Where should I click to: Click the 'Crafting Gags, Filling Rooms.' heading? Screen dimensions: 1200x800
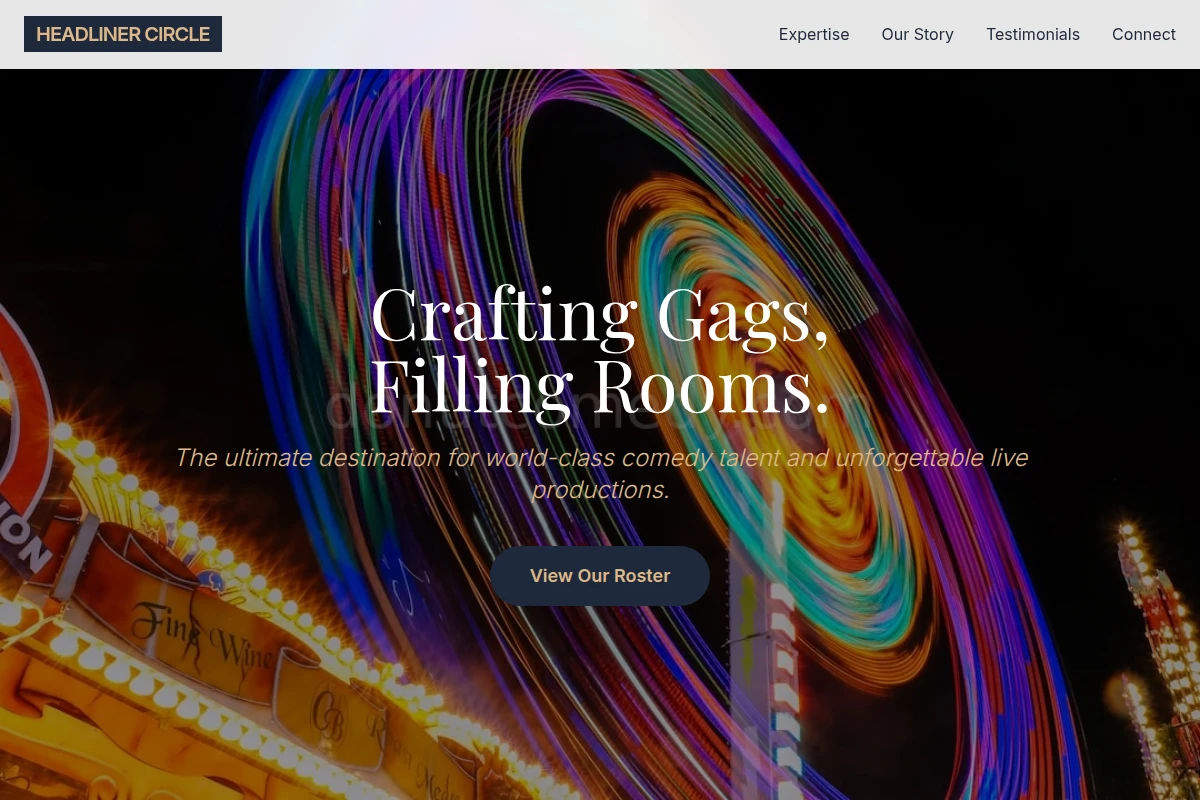600,350
